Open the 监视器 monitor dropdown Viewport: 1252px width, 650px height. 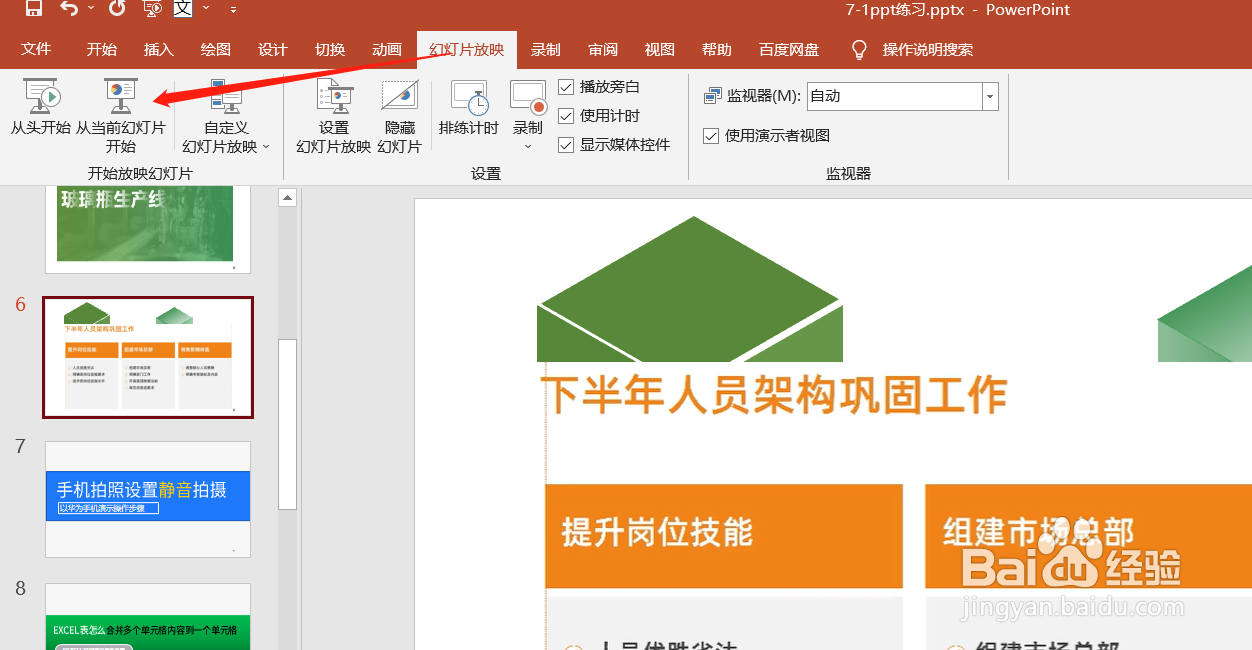[989, 96]
